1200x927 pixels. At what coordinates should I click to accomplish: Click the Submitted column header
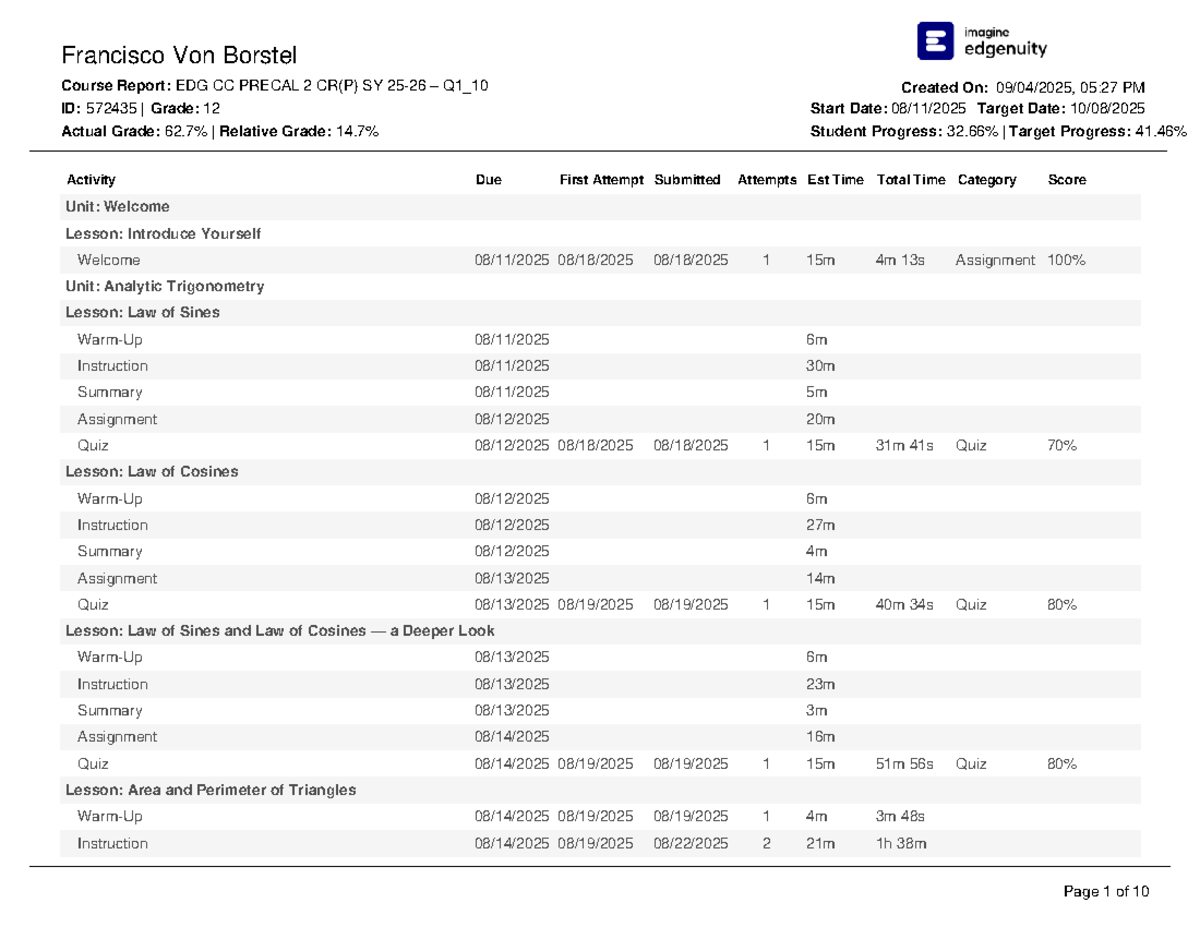(x=687, y=180)
